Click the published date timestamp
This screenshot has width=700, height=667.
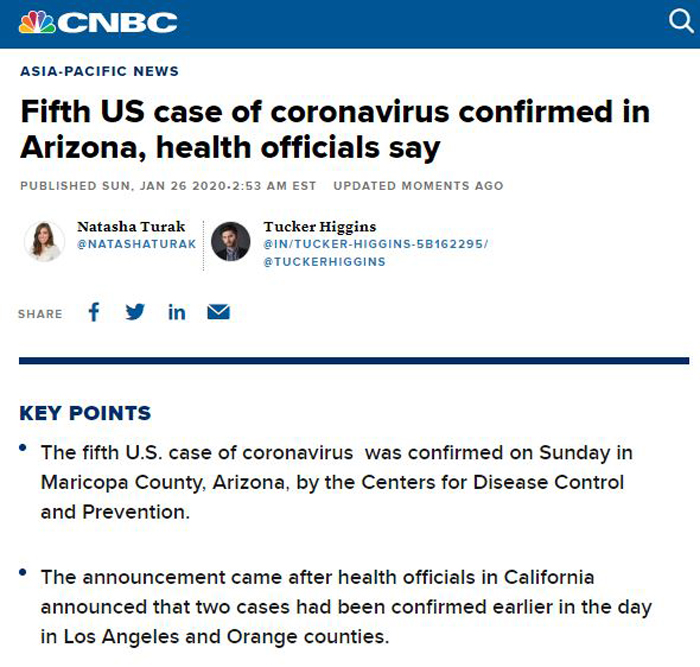click(168, 186)
